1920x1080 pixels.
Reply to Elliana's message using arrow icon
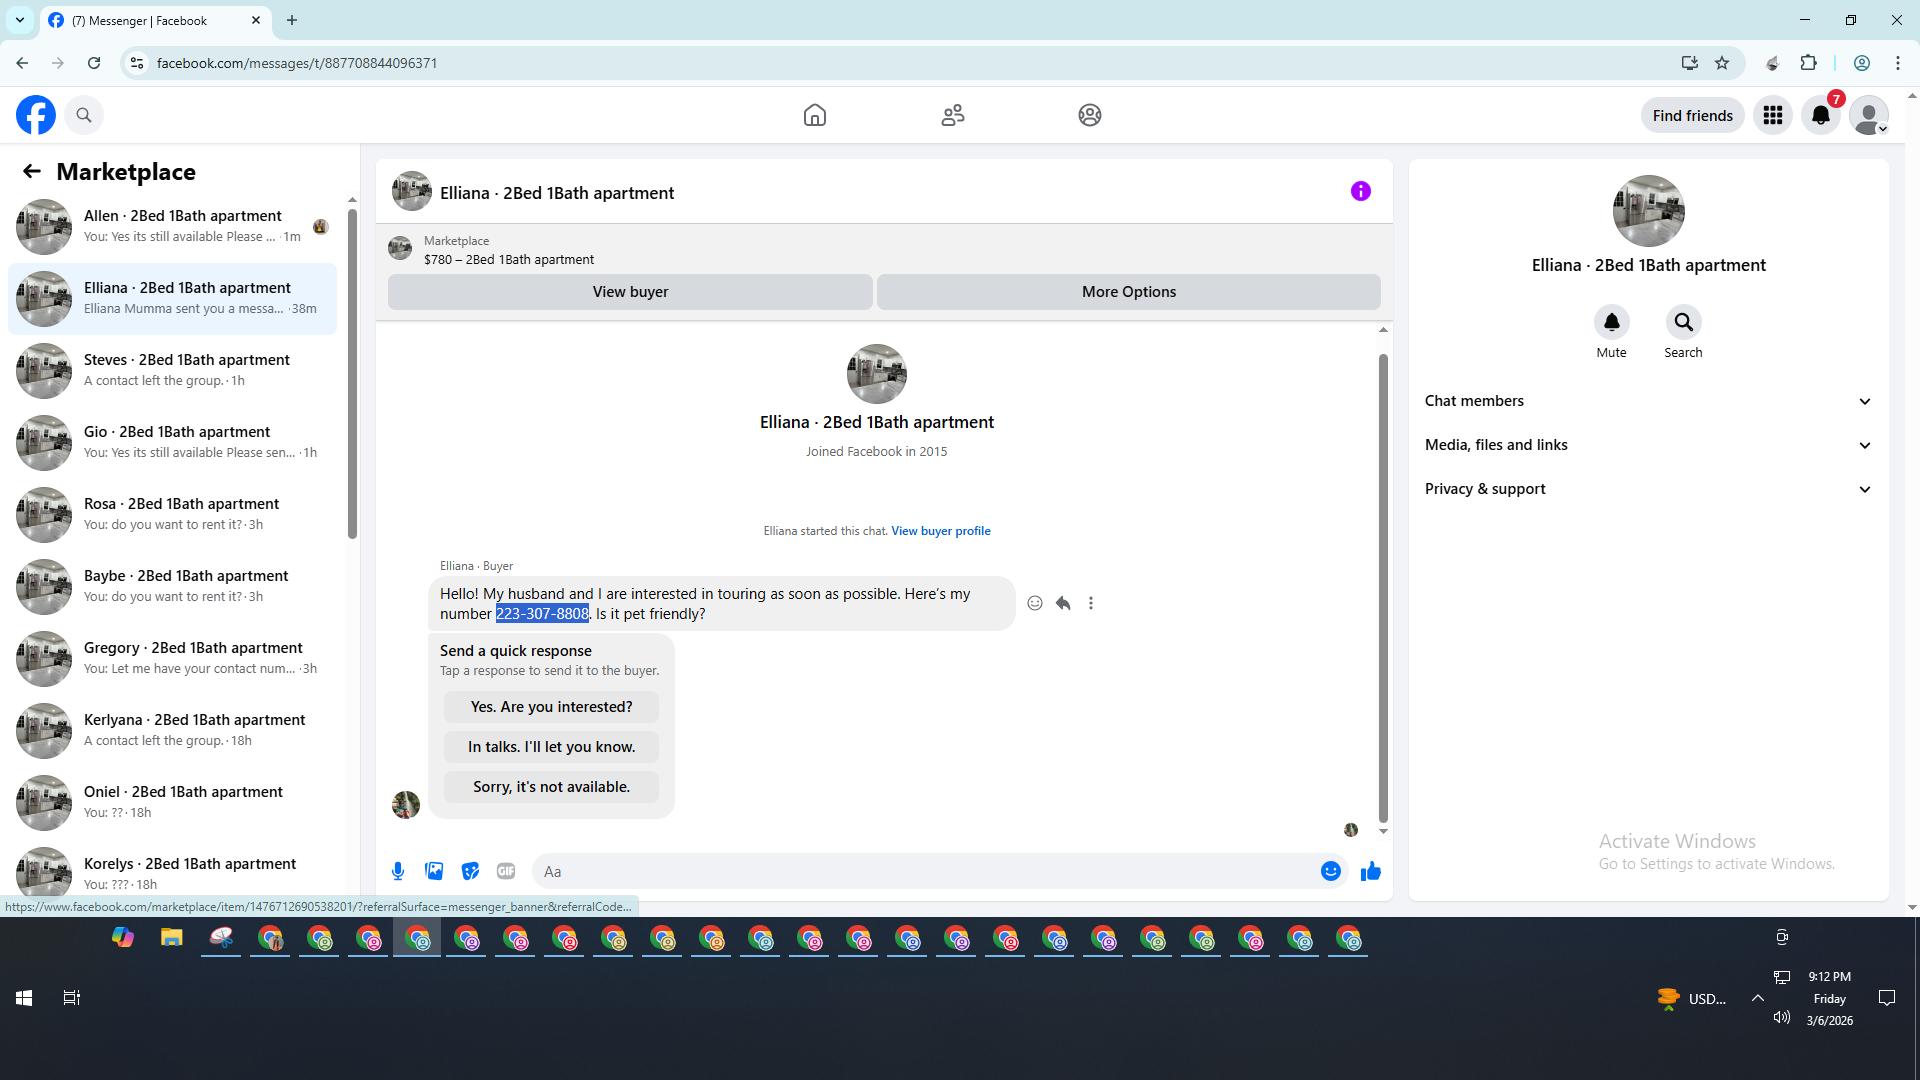click(1063, 603)
